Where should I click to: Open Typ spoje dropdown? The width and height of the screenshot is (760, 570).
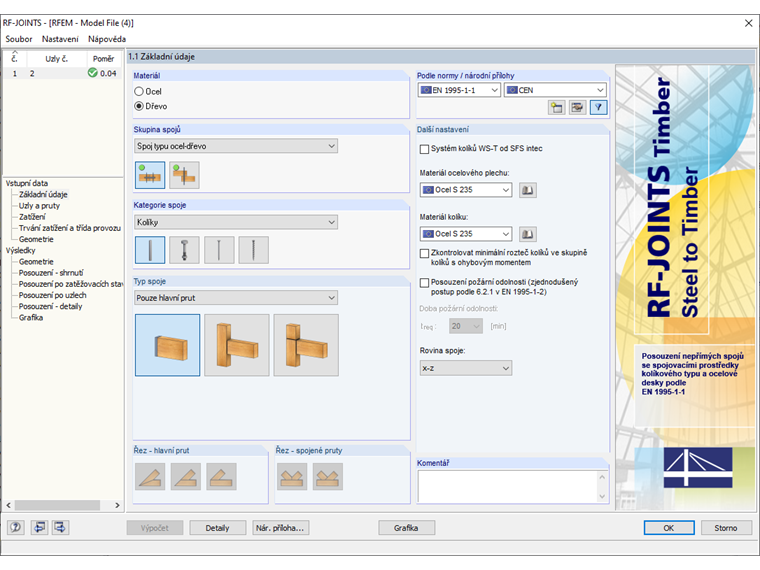(x=236, y=298)
